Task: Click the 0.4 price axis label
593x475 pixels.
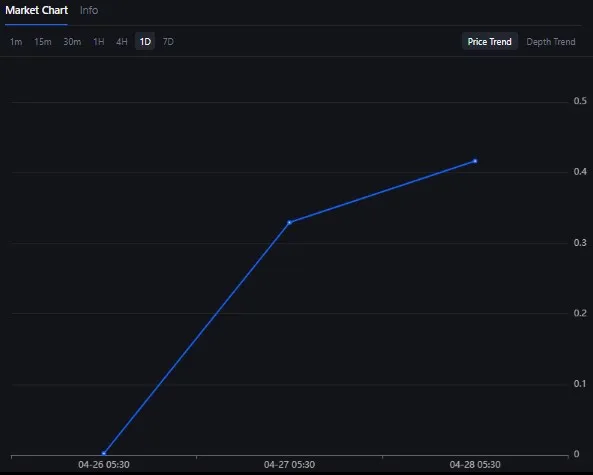Action: click(x=580, y=172)
